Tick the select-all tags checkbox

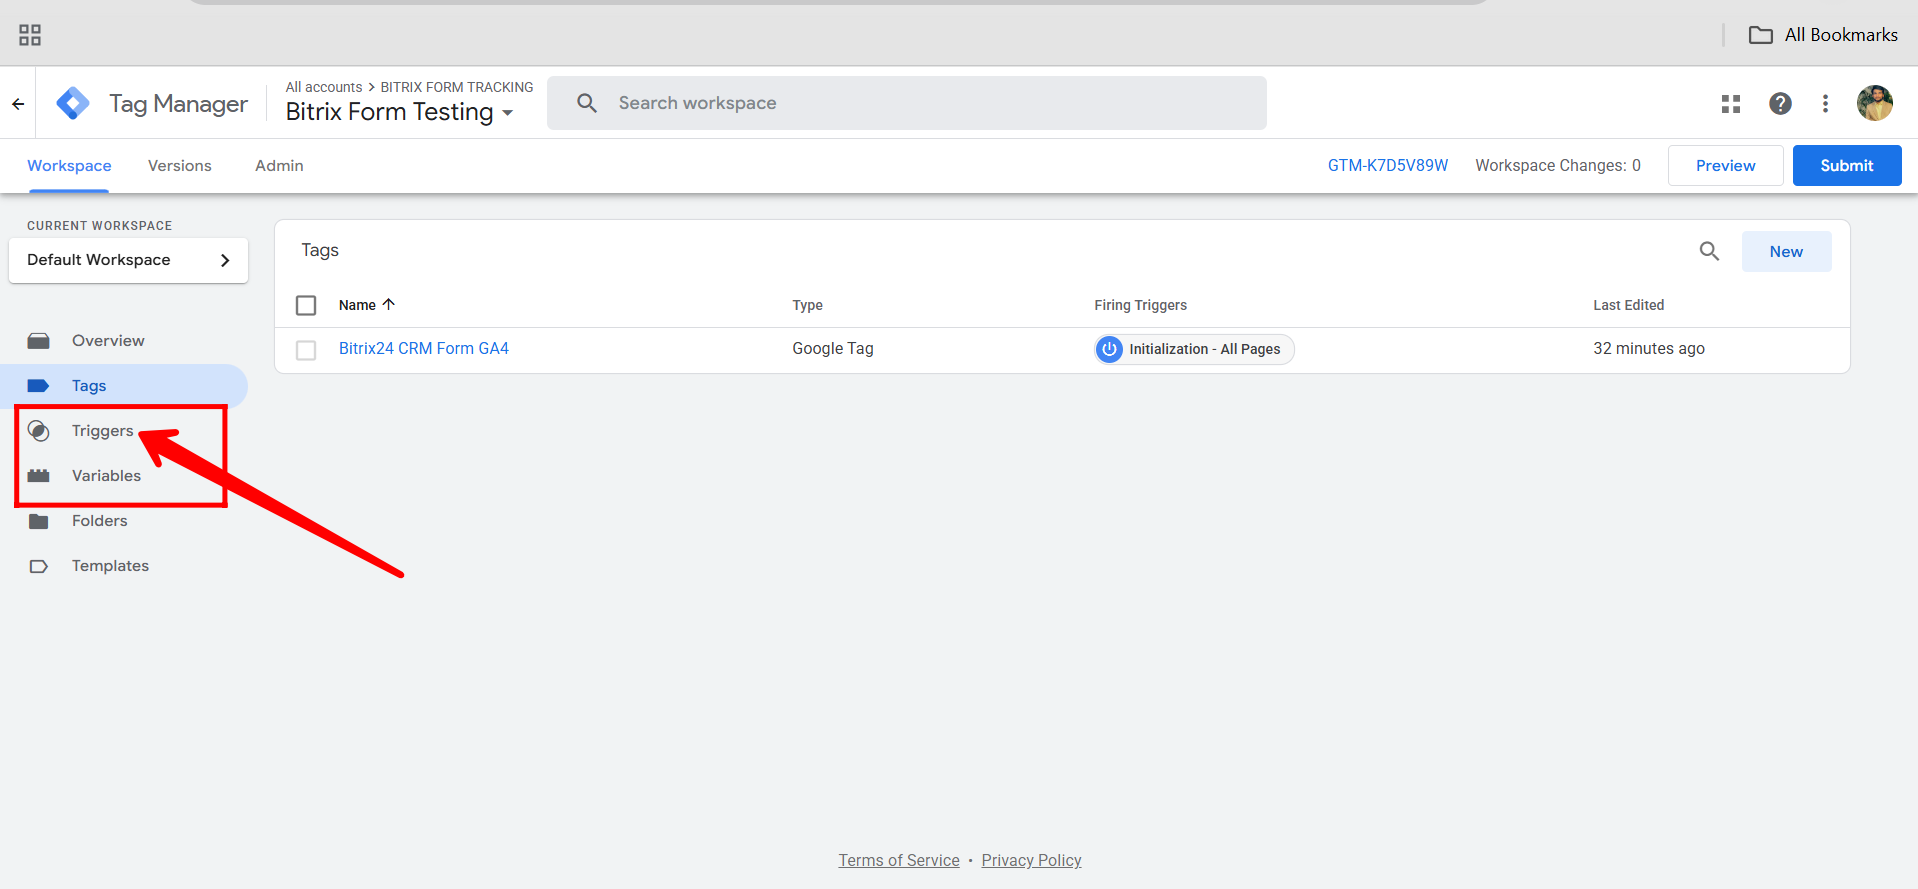[x=306, y=305]
